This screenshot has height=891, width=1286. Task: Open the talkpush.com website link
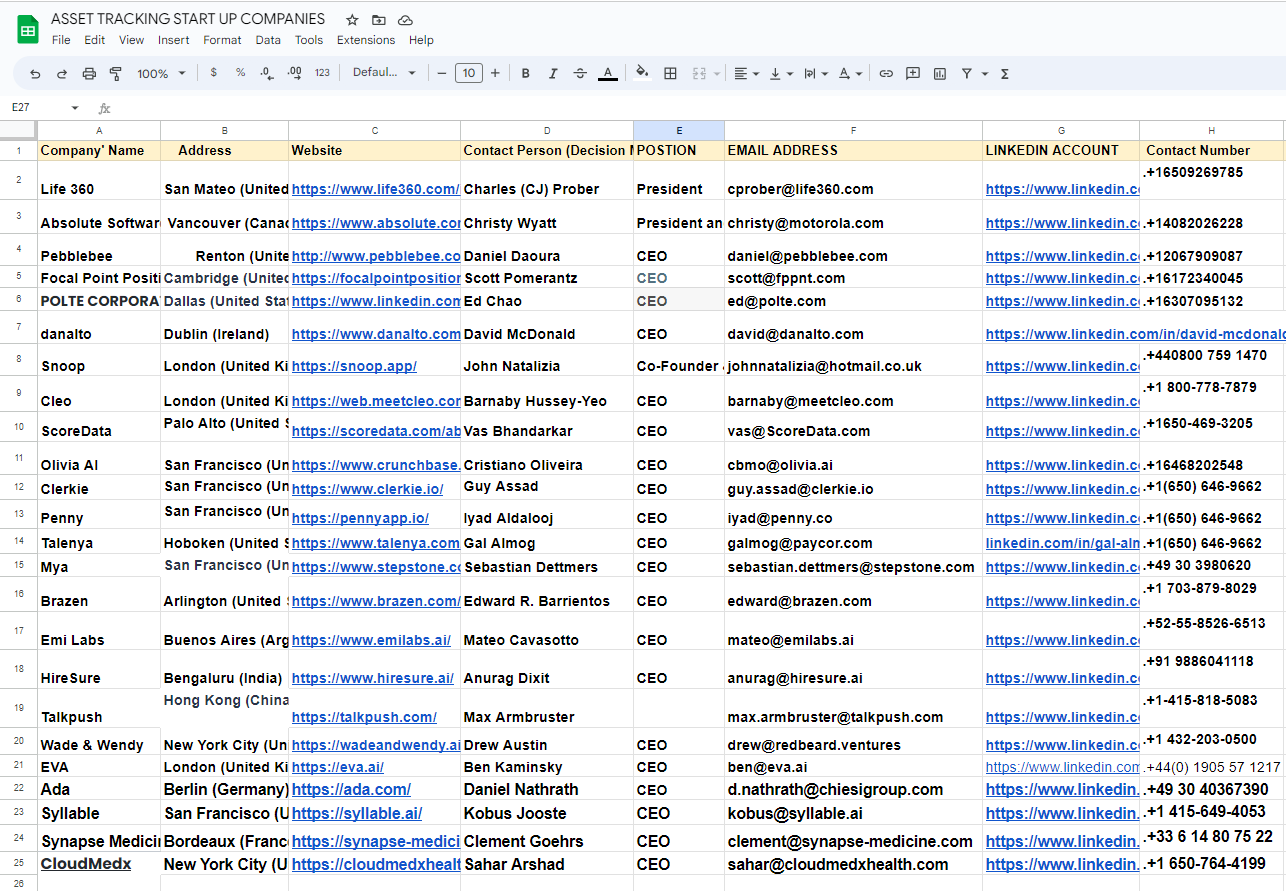364,717
